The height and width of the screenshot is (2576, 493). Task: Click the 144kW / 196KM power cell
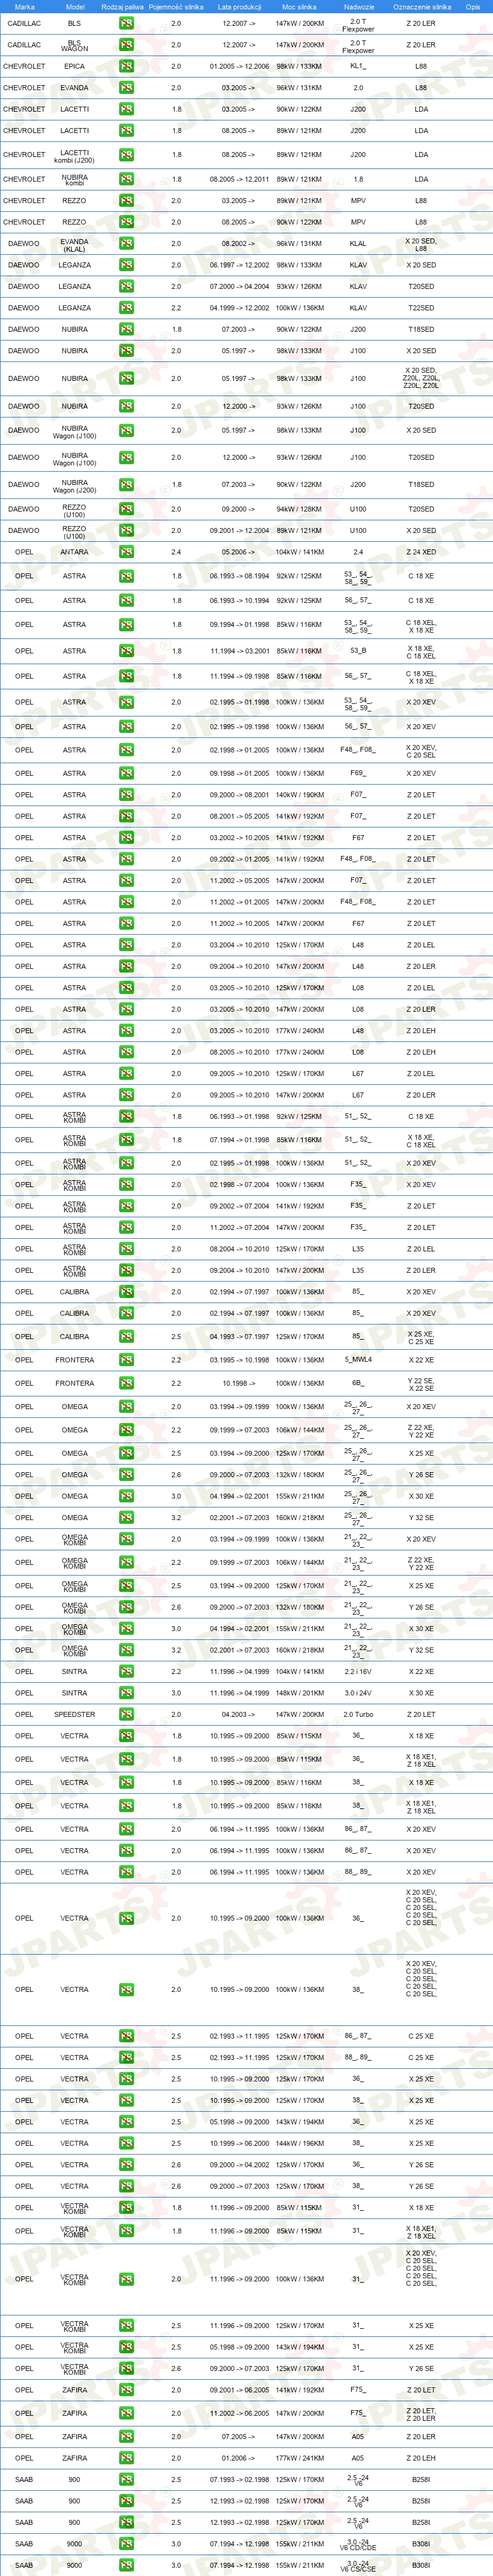coord(299,2143)
